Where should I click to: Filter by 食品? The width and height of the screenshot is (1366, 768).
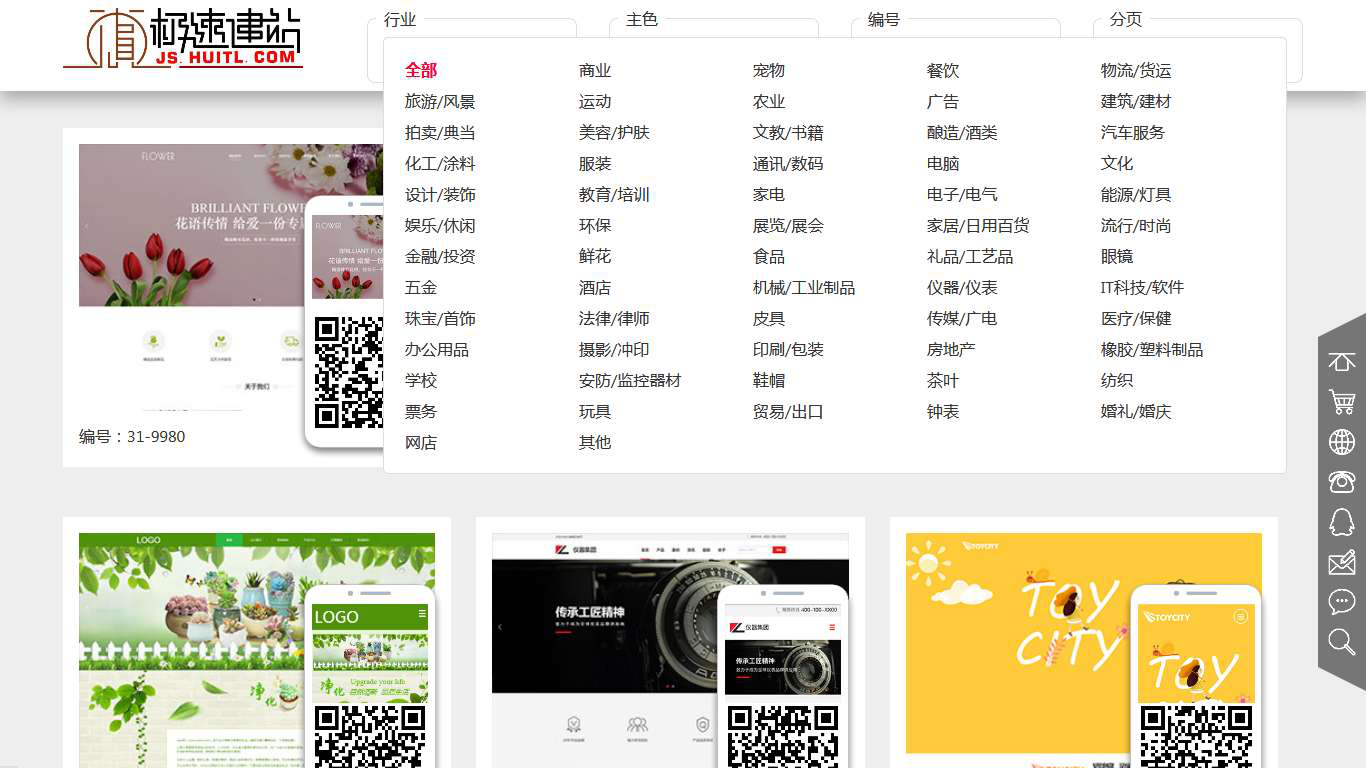(769, 257)
